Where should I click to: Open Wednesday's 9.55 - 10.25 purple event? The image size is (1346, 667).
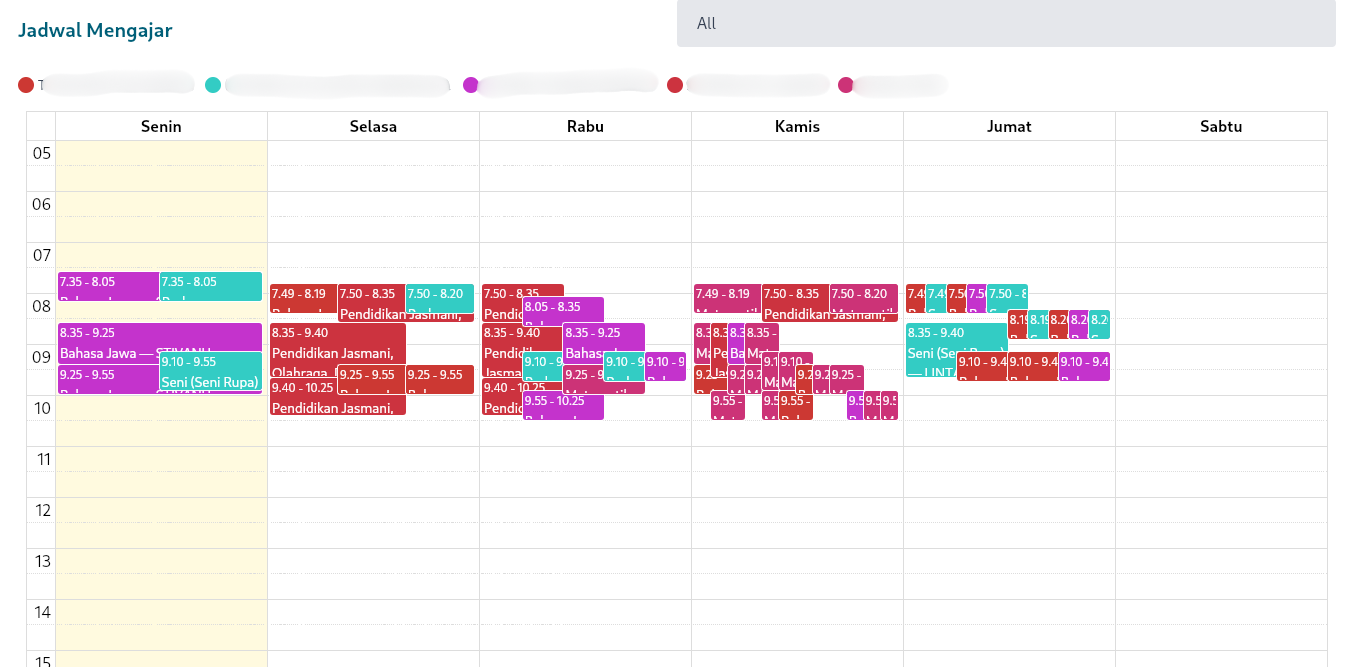562,406
